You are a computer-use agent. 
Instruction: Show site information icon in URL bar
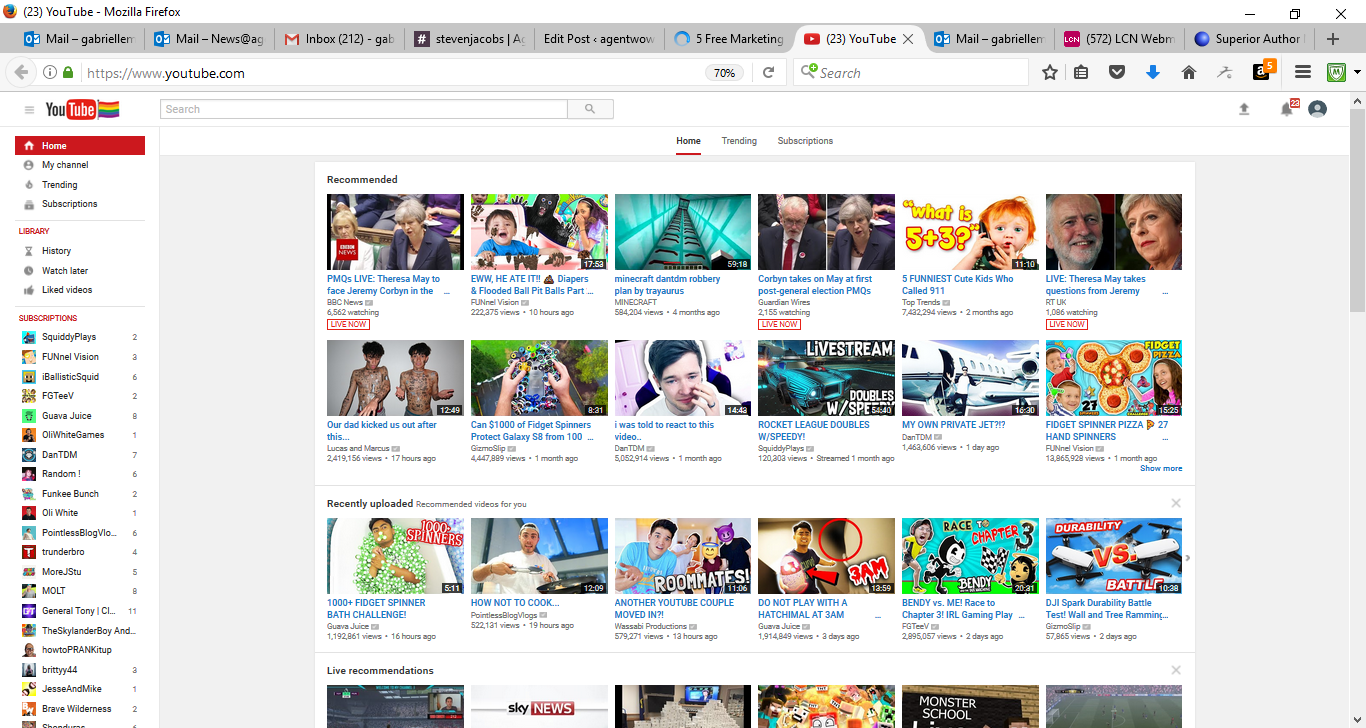click(x=49, y=72)
